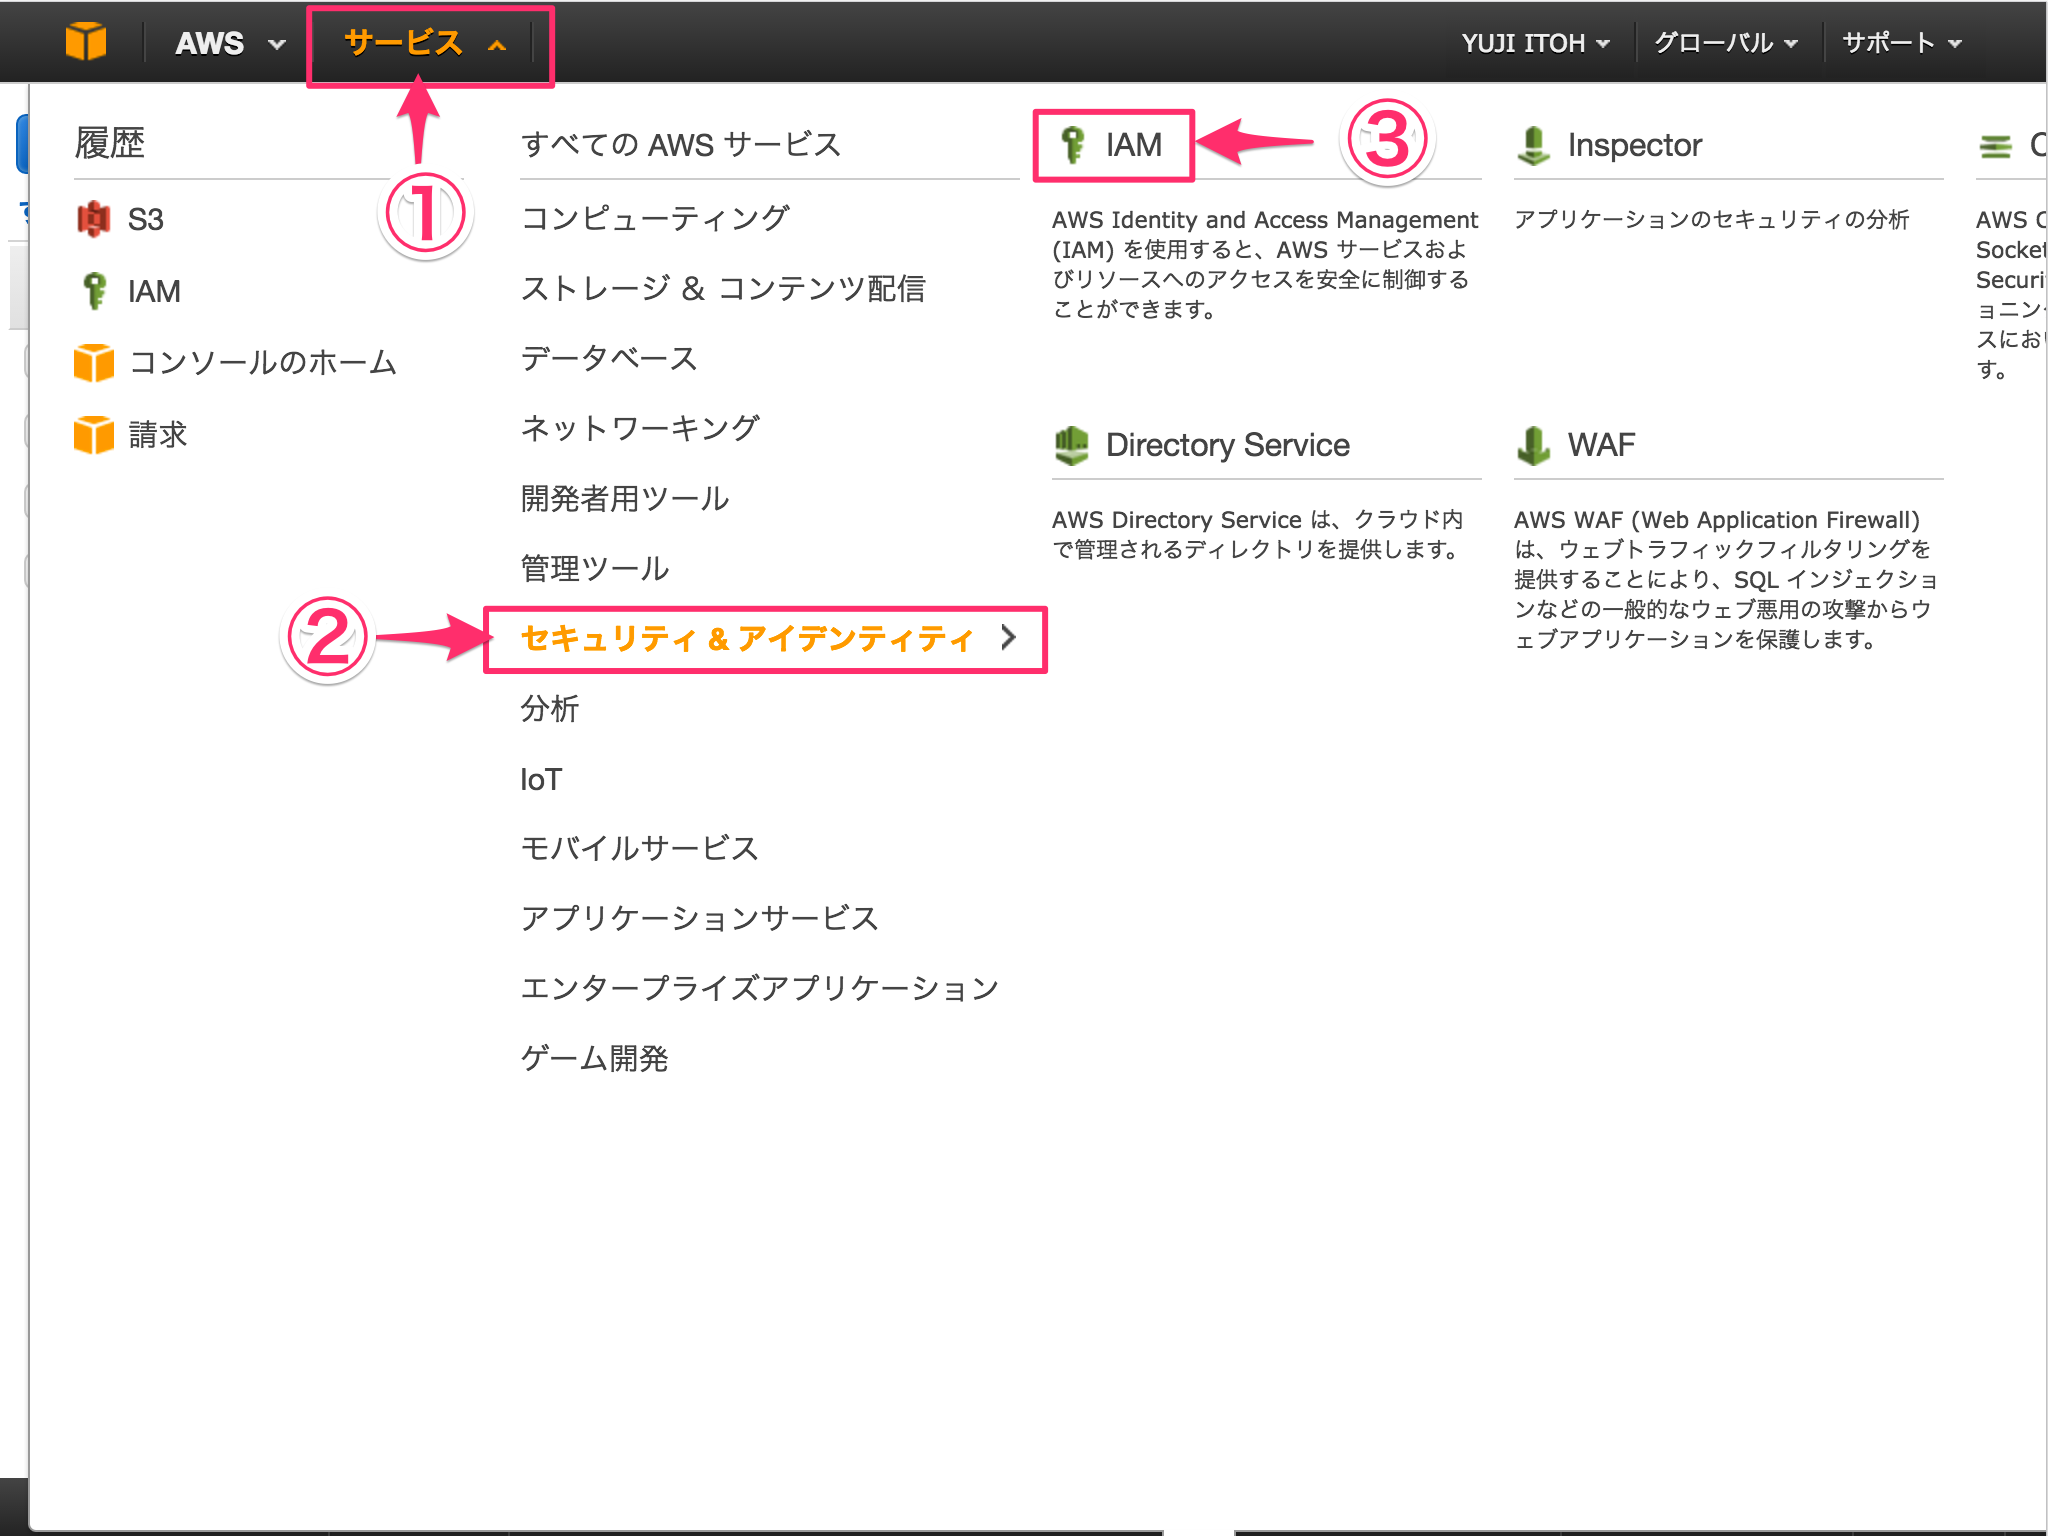Viewport: 2048px width, 1536px height.
Task: Select データベース category
Action: click(609, 358)
